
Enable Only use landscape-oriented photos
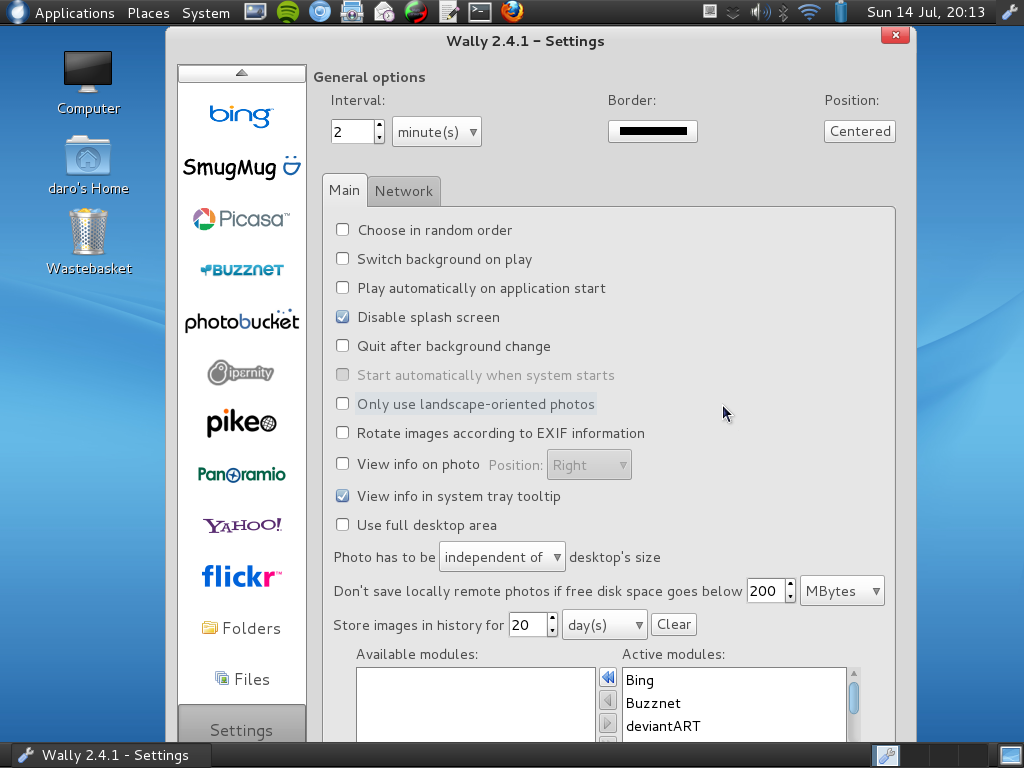click(x=342, y=404)
